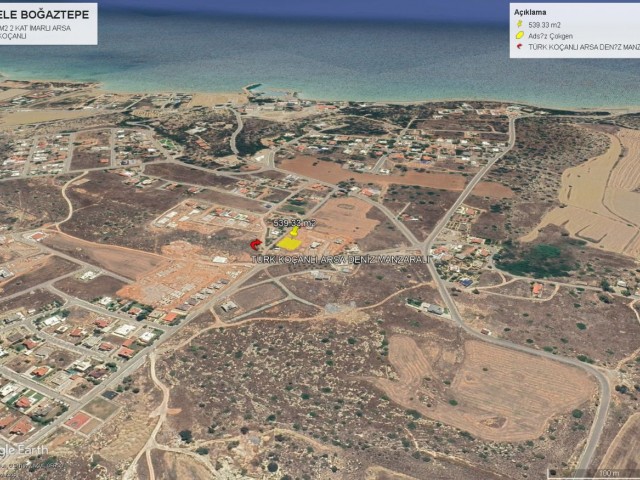Select the yellow highlighted plot polygon

pos(289,244)
